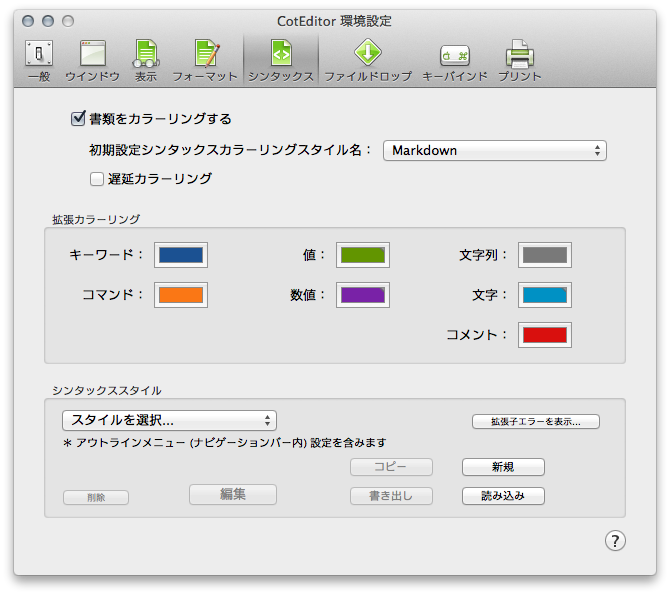Uncheck 書類をカラーリングする checkbox

click(x=79, y=119)
